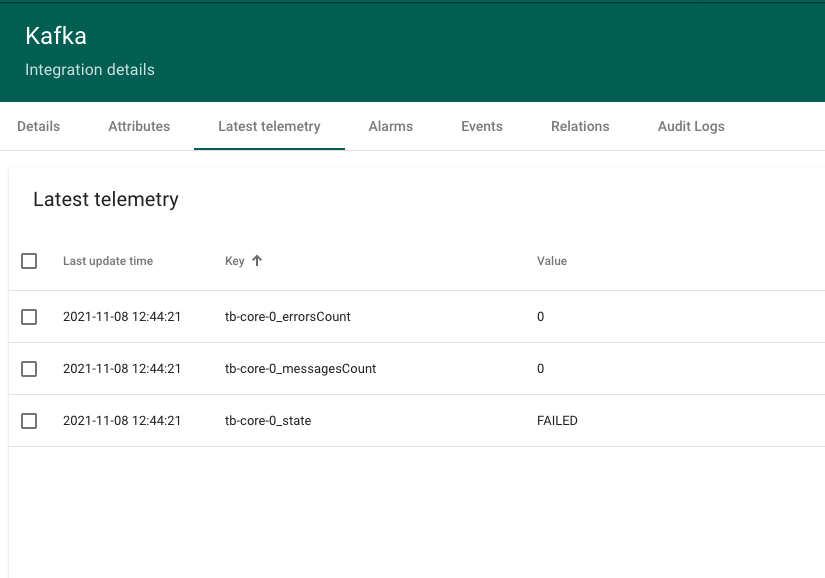825x578 pixels.
Task: Click the messagesCount value 0
Action: click(x=540, y=369)
